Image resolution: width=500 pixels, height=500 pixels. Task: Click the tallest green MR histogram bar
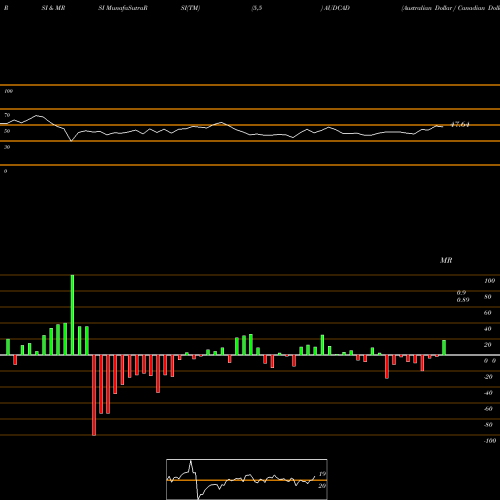[x=72, y=315]
